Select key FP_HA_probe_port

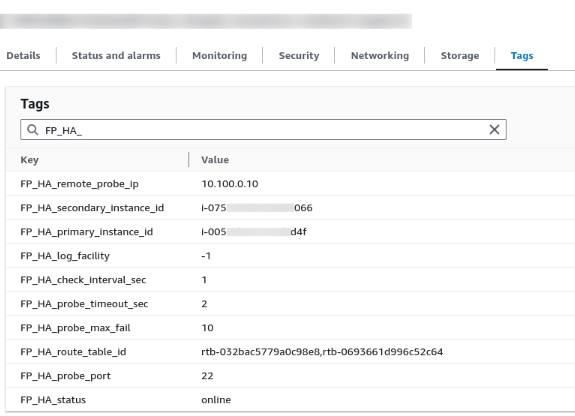coord(65,376)
